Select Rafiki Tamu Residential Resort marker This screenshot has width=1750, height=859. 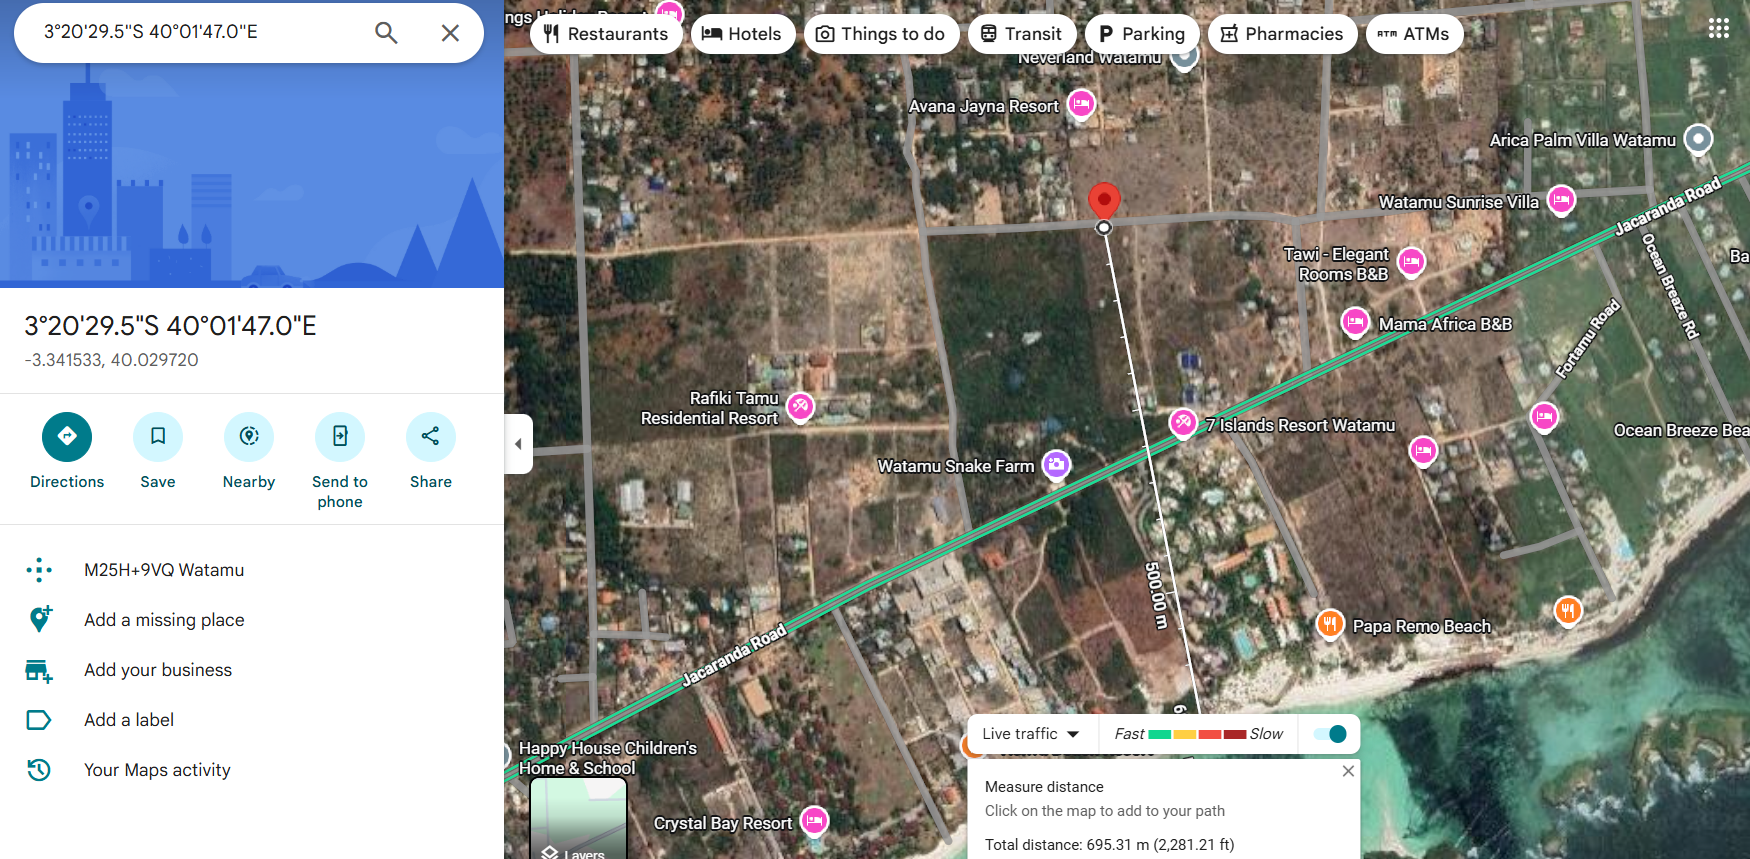click(800, 406)
